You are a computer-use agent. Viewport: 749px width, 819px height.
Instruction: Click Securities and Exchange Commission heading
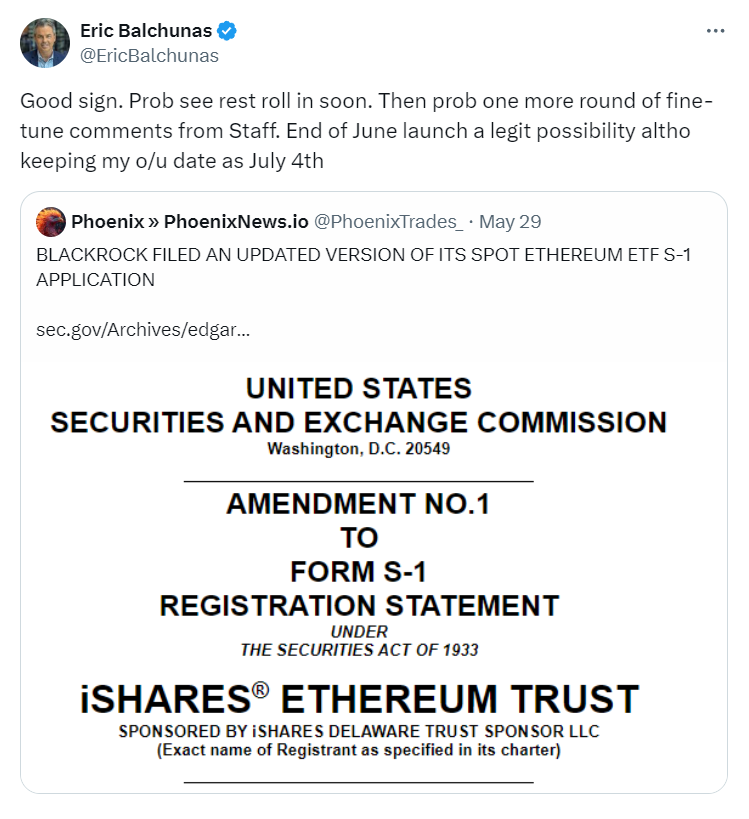359,422
